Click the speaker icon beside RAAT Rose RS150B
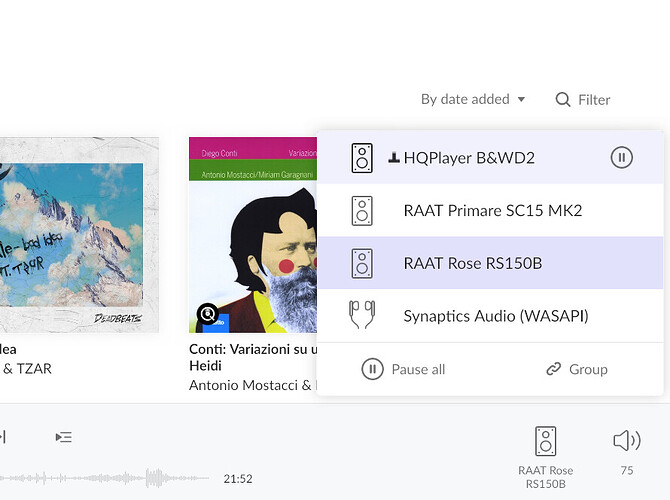This screenshot has height=500, width=670. pos(362,263)
